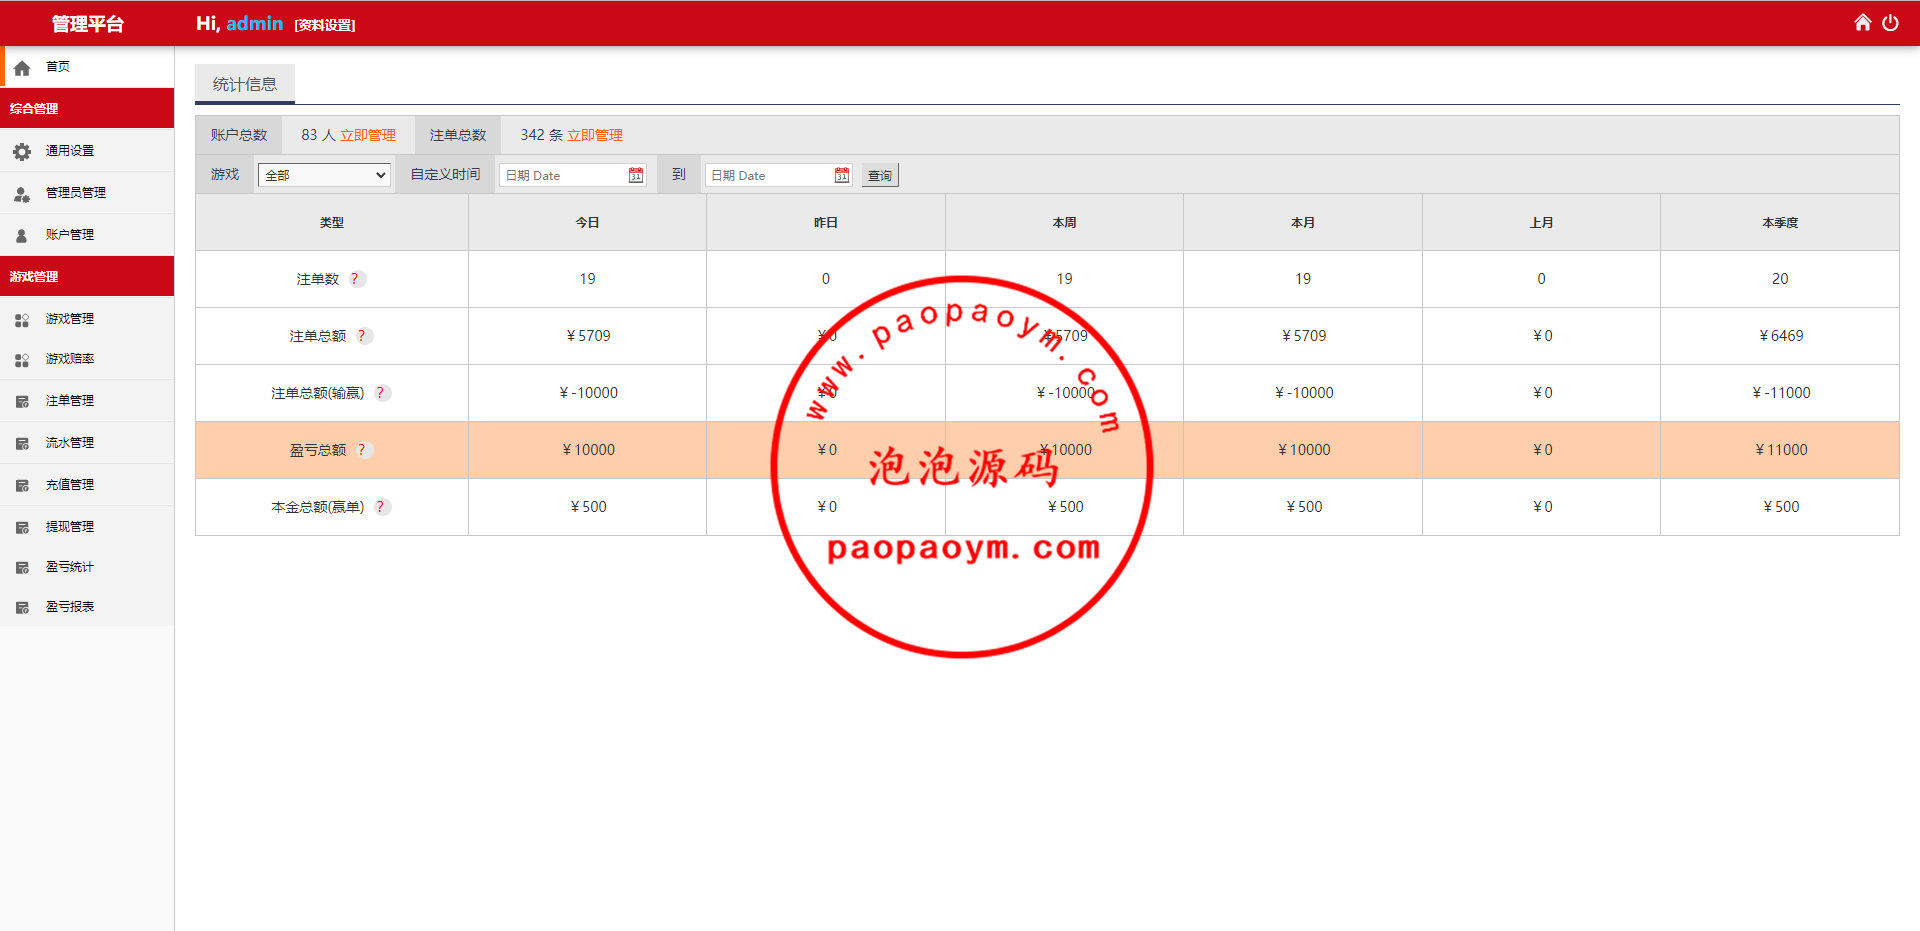This screenshot has height=931, width=1920.
Task: Click the home icon in top-right header
Action: coord(1862,22)
